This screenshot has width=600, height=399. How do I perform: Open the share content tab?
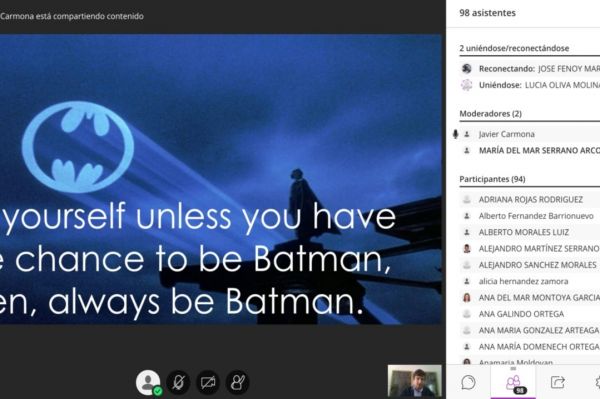(x=558, y=382)
